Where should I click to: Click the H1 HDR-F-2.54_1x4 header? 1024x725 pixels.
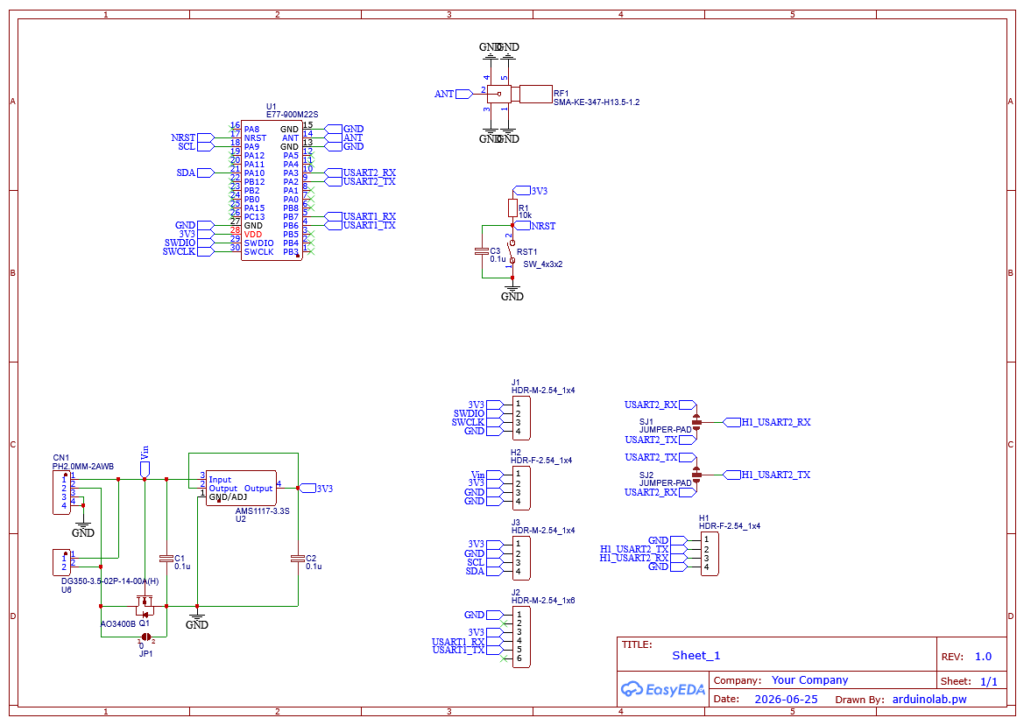tap(709, 554)
